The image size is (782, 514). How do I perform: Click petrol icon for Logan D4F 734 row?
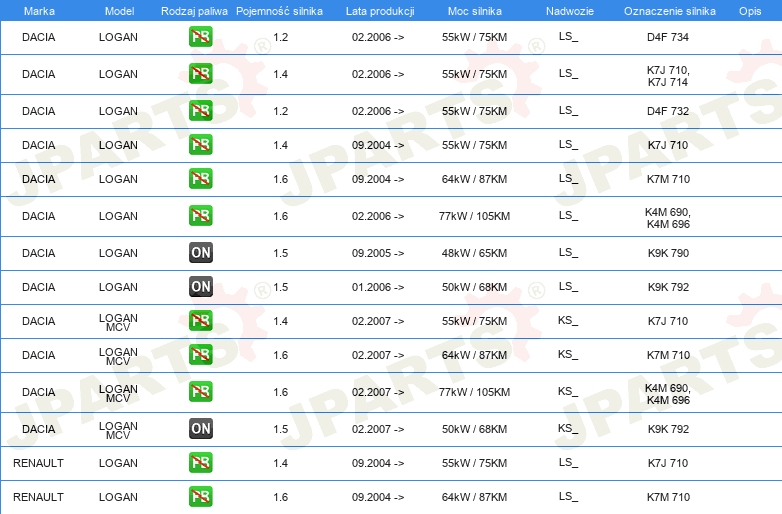[x=200, y=37]
